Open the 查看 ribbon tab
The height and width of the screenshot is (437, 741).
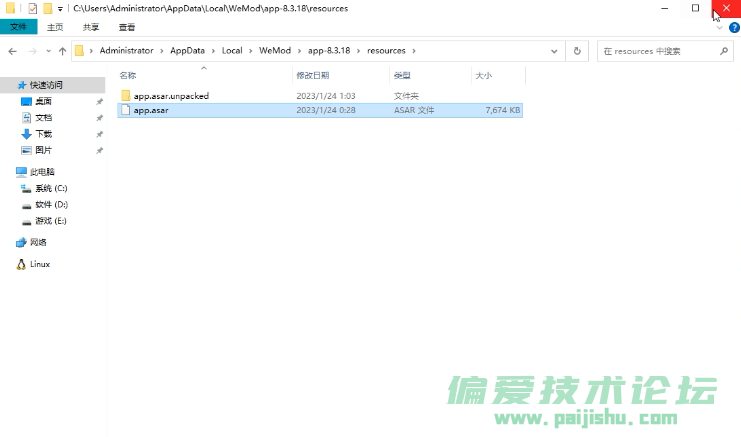click(x=127, y=27)
